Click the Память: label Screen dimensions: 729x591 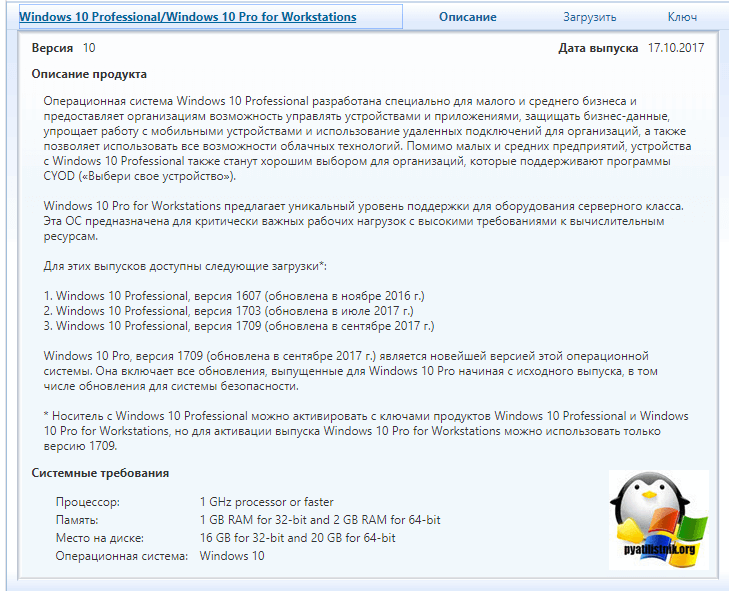coord(77,520)
